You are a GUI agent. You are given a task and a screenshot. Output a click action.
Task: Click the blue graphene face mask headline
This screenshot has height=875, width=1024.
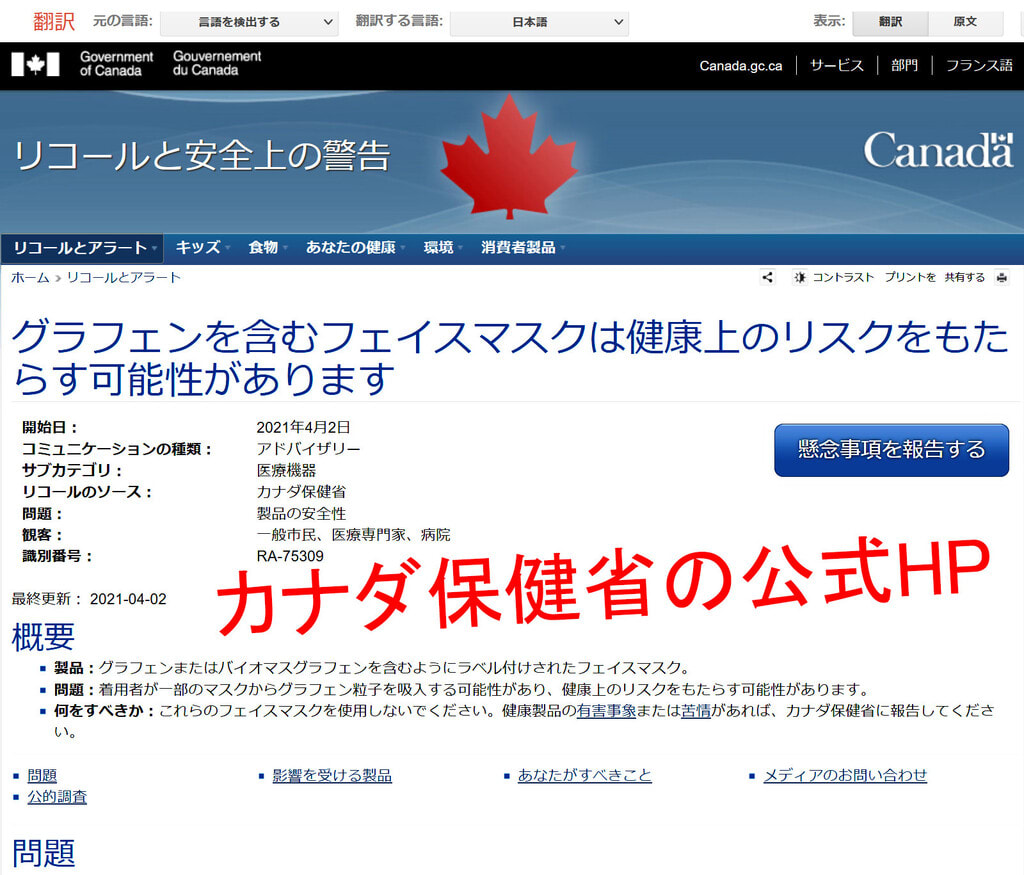click(x=511, y=357)
